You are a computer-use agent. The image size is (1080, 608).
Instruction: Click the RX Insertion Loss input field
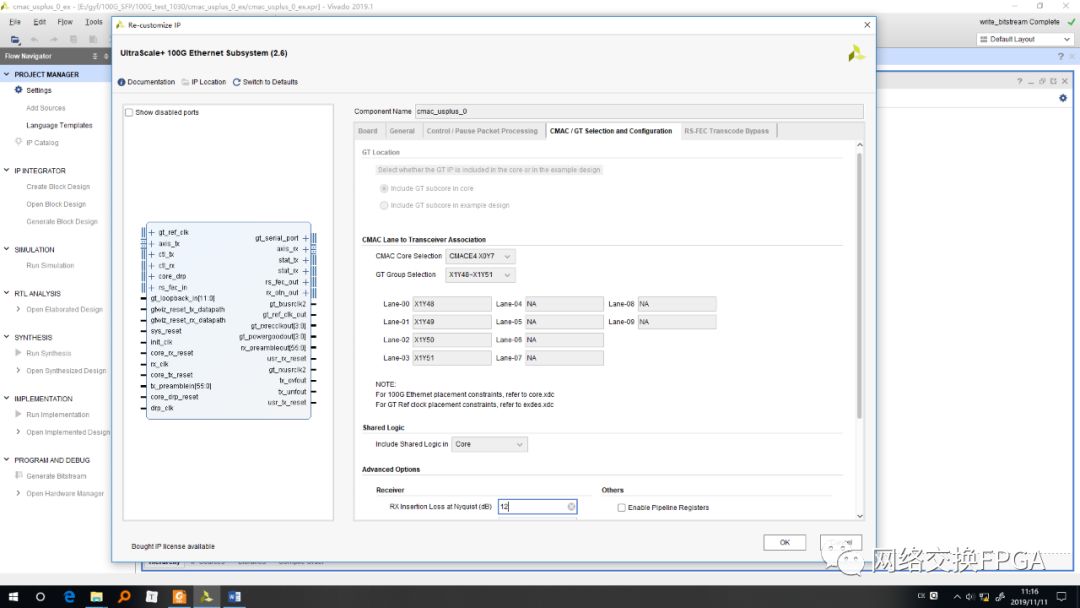pyautogui.click(x=537, y=507)
